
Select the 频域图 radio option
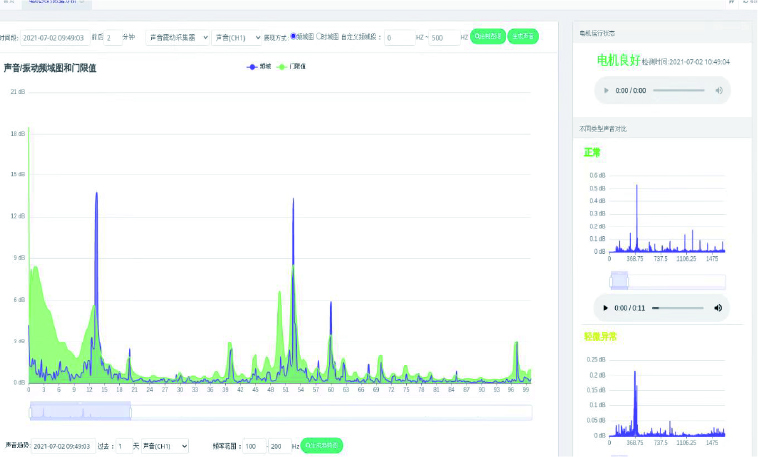pyautogui.click(x=294, y=37)
